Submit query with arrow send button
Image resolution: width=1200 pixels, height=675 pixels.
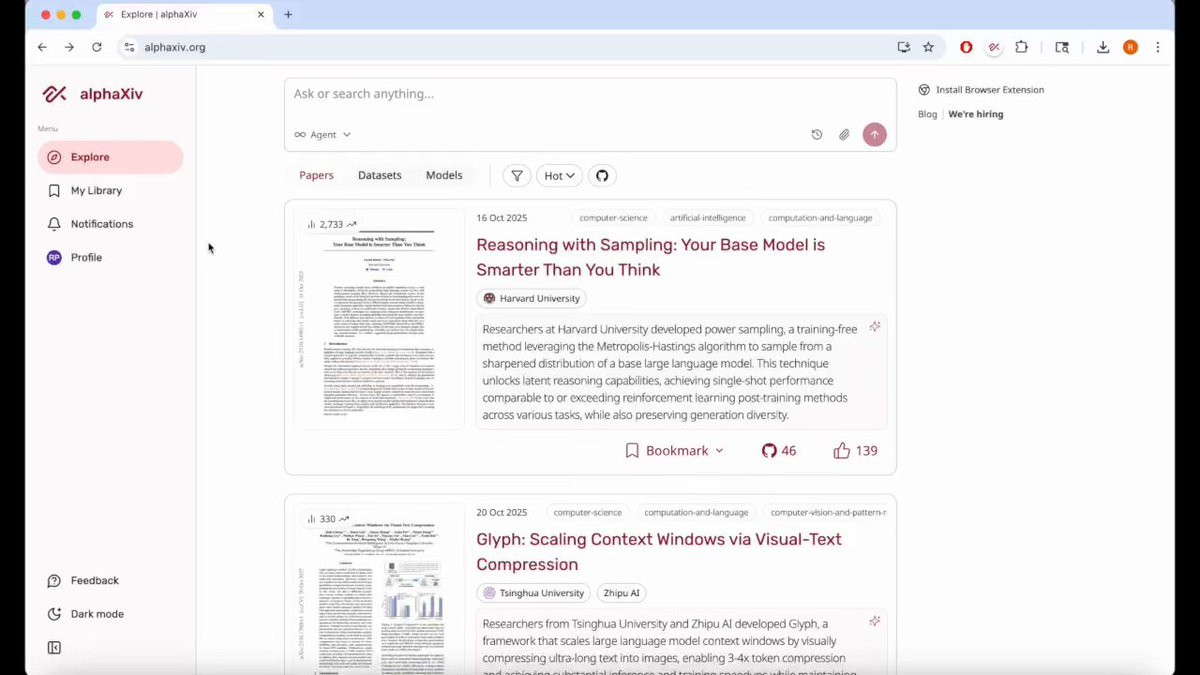pyautogui.click(x=875, y=134)
